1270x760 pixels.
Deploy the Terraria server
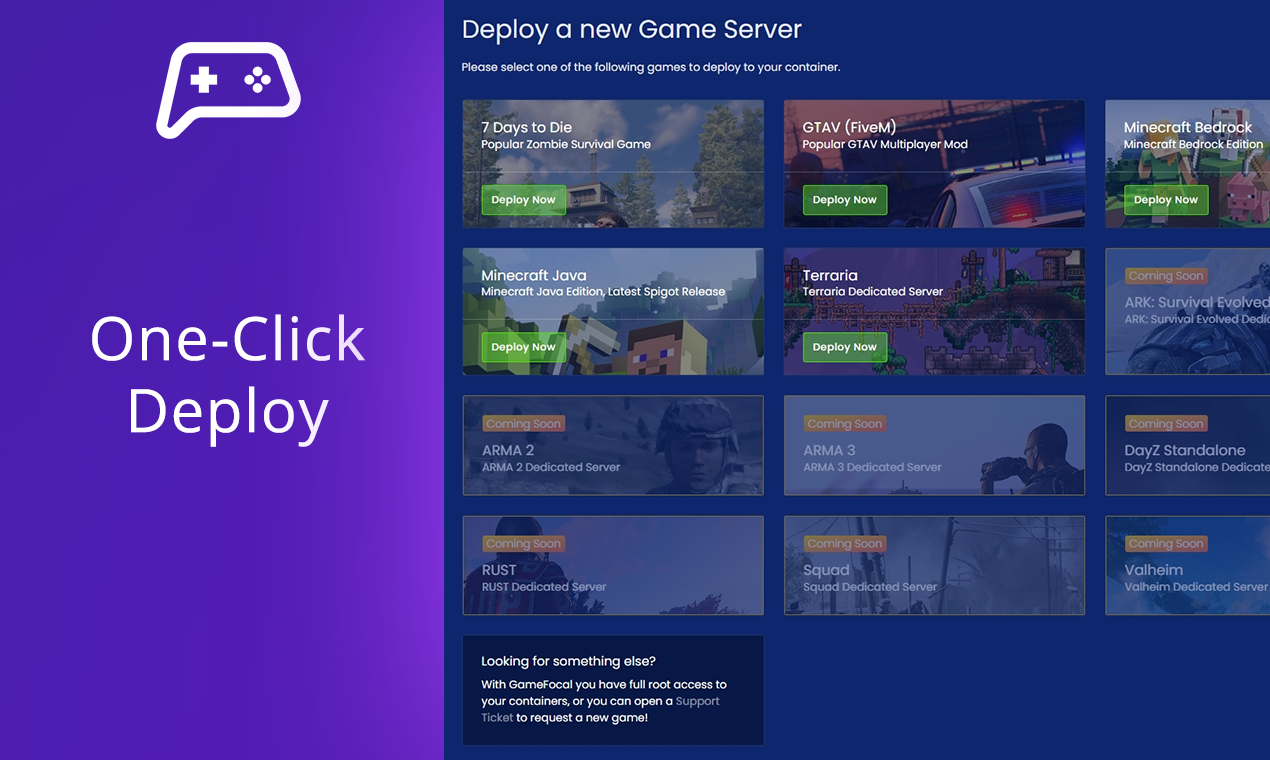845,347
